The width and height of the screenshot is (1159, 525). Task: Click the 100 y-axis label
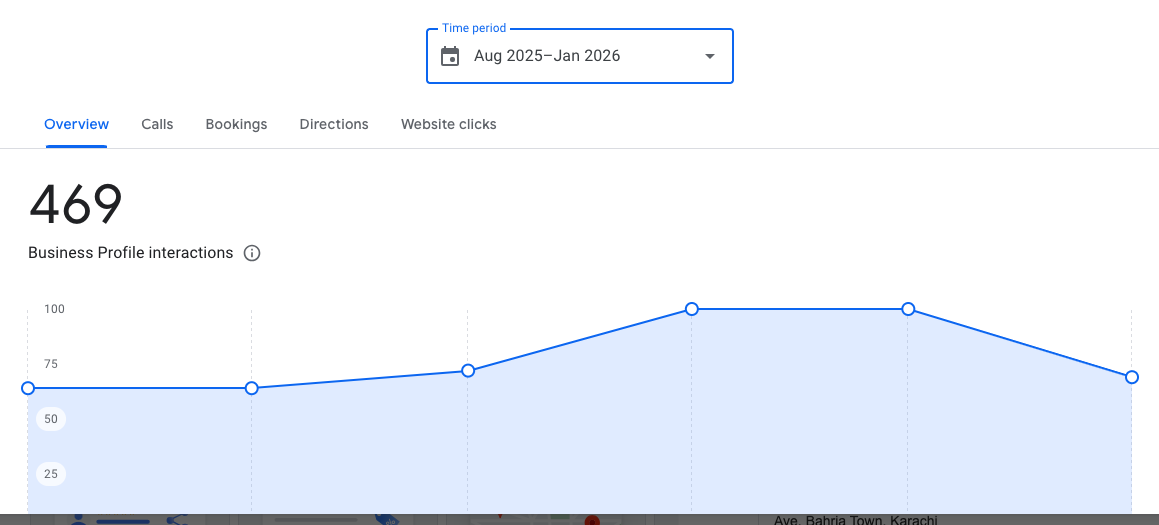pyautogui.click(x=54, y=309)
